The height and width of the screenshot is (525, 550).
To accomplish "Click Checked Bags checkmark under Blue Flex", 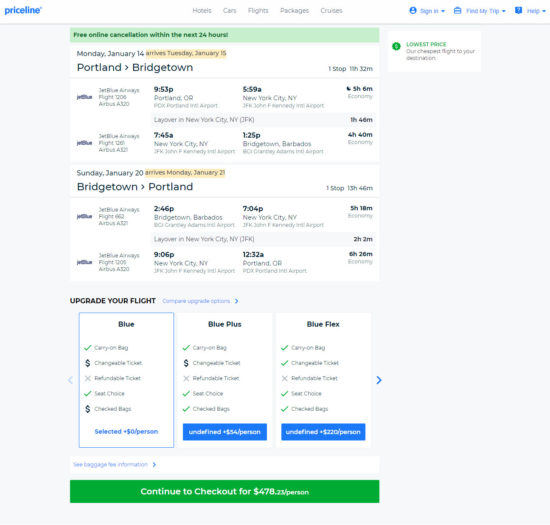I will pyautogui.click(x=284, y=409).
